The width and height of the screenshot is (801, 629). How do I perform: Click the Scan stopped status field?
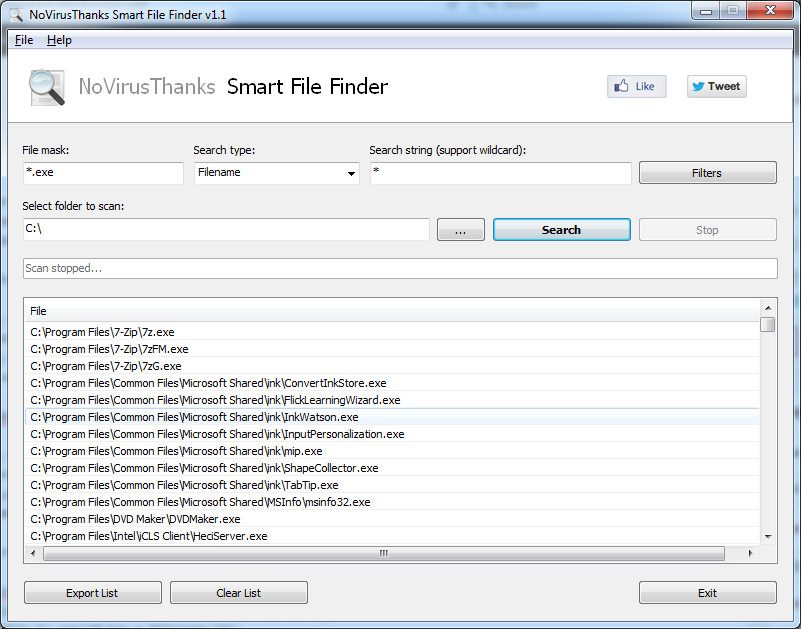400,268
